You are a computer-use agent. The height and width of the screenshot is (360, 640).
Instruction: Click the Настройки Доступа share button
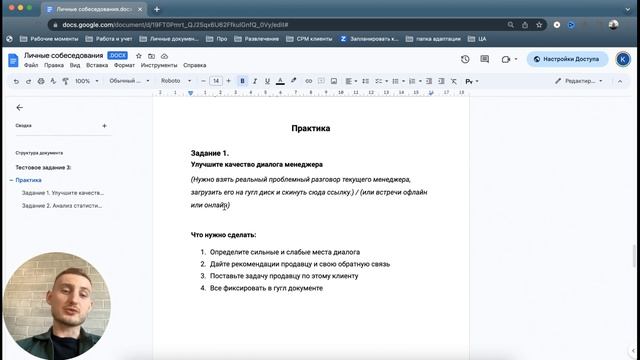tap(567, 59)
